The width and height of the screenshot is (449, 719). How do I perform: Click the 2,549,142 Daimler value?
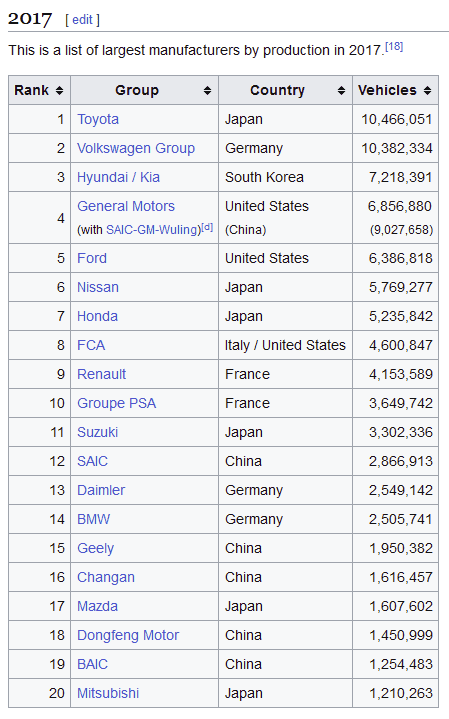coord(400,490)
